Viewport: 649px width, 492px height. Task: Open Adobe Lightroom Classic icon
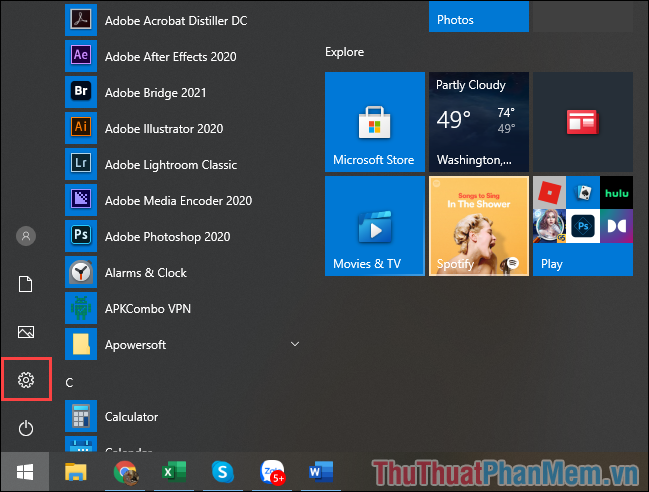(81, 164)
